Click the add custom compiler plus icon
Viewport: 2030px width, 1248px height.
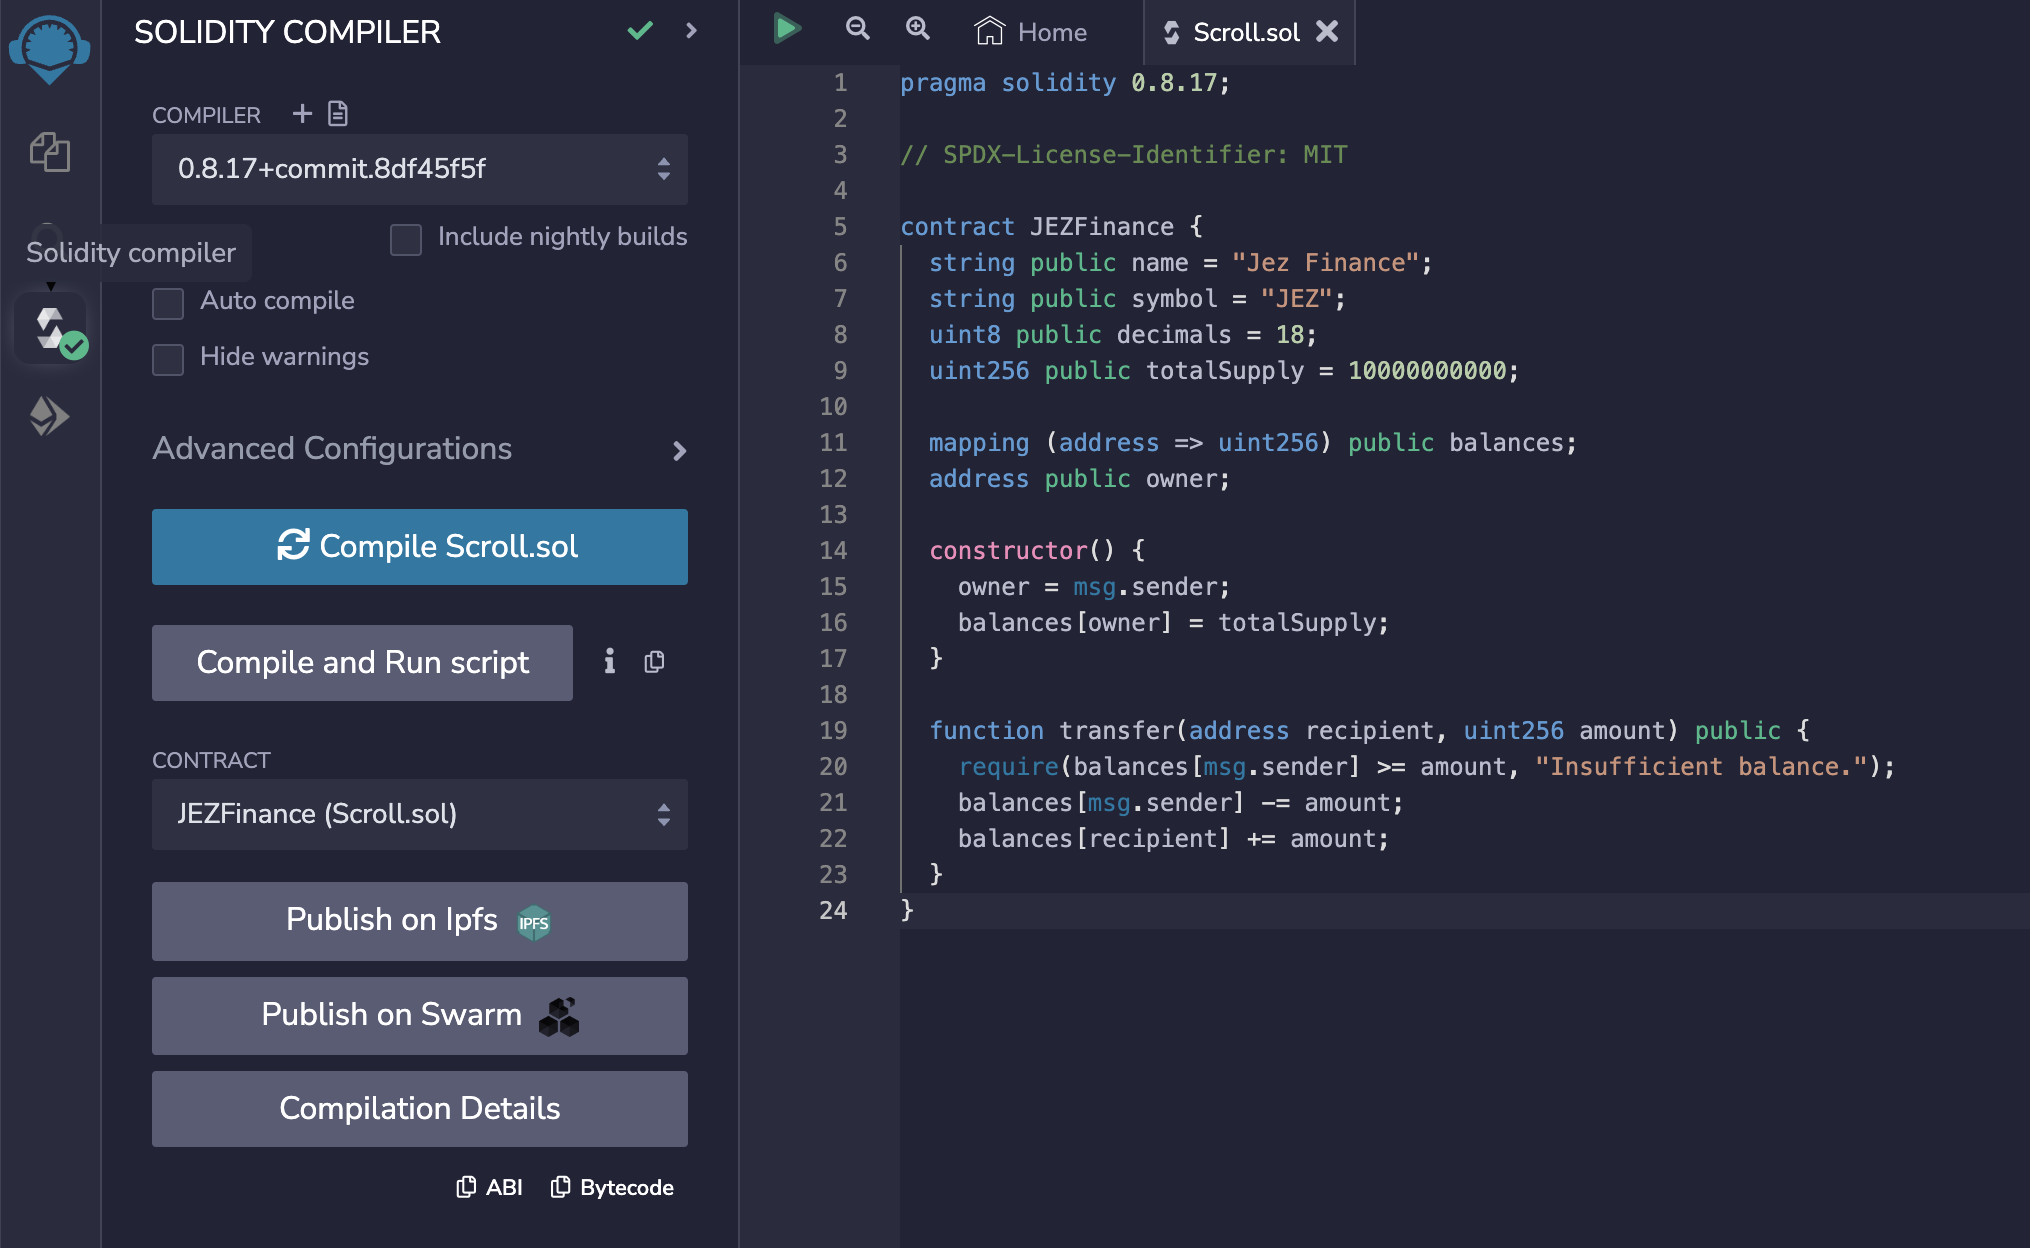302,114
